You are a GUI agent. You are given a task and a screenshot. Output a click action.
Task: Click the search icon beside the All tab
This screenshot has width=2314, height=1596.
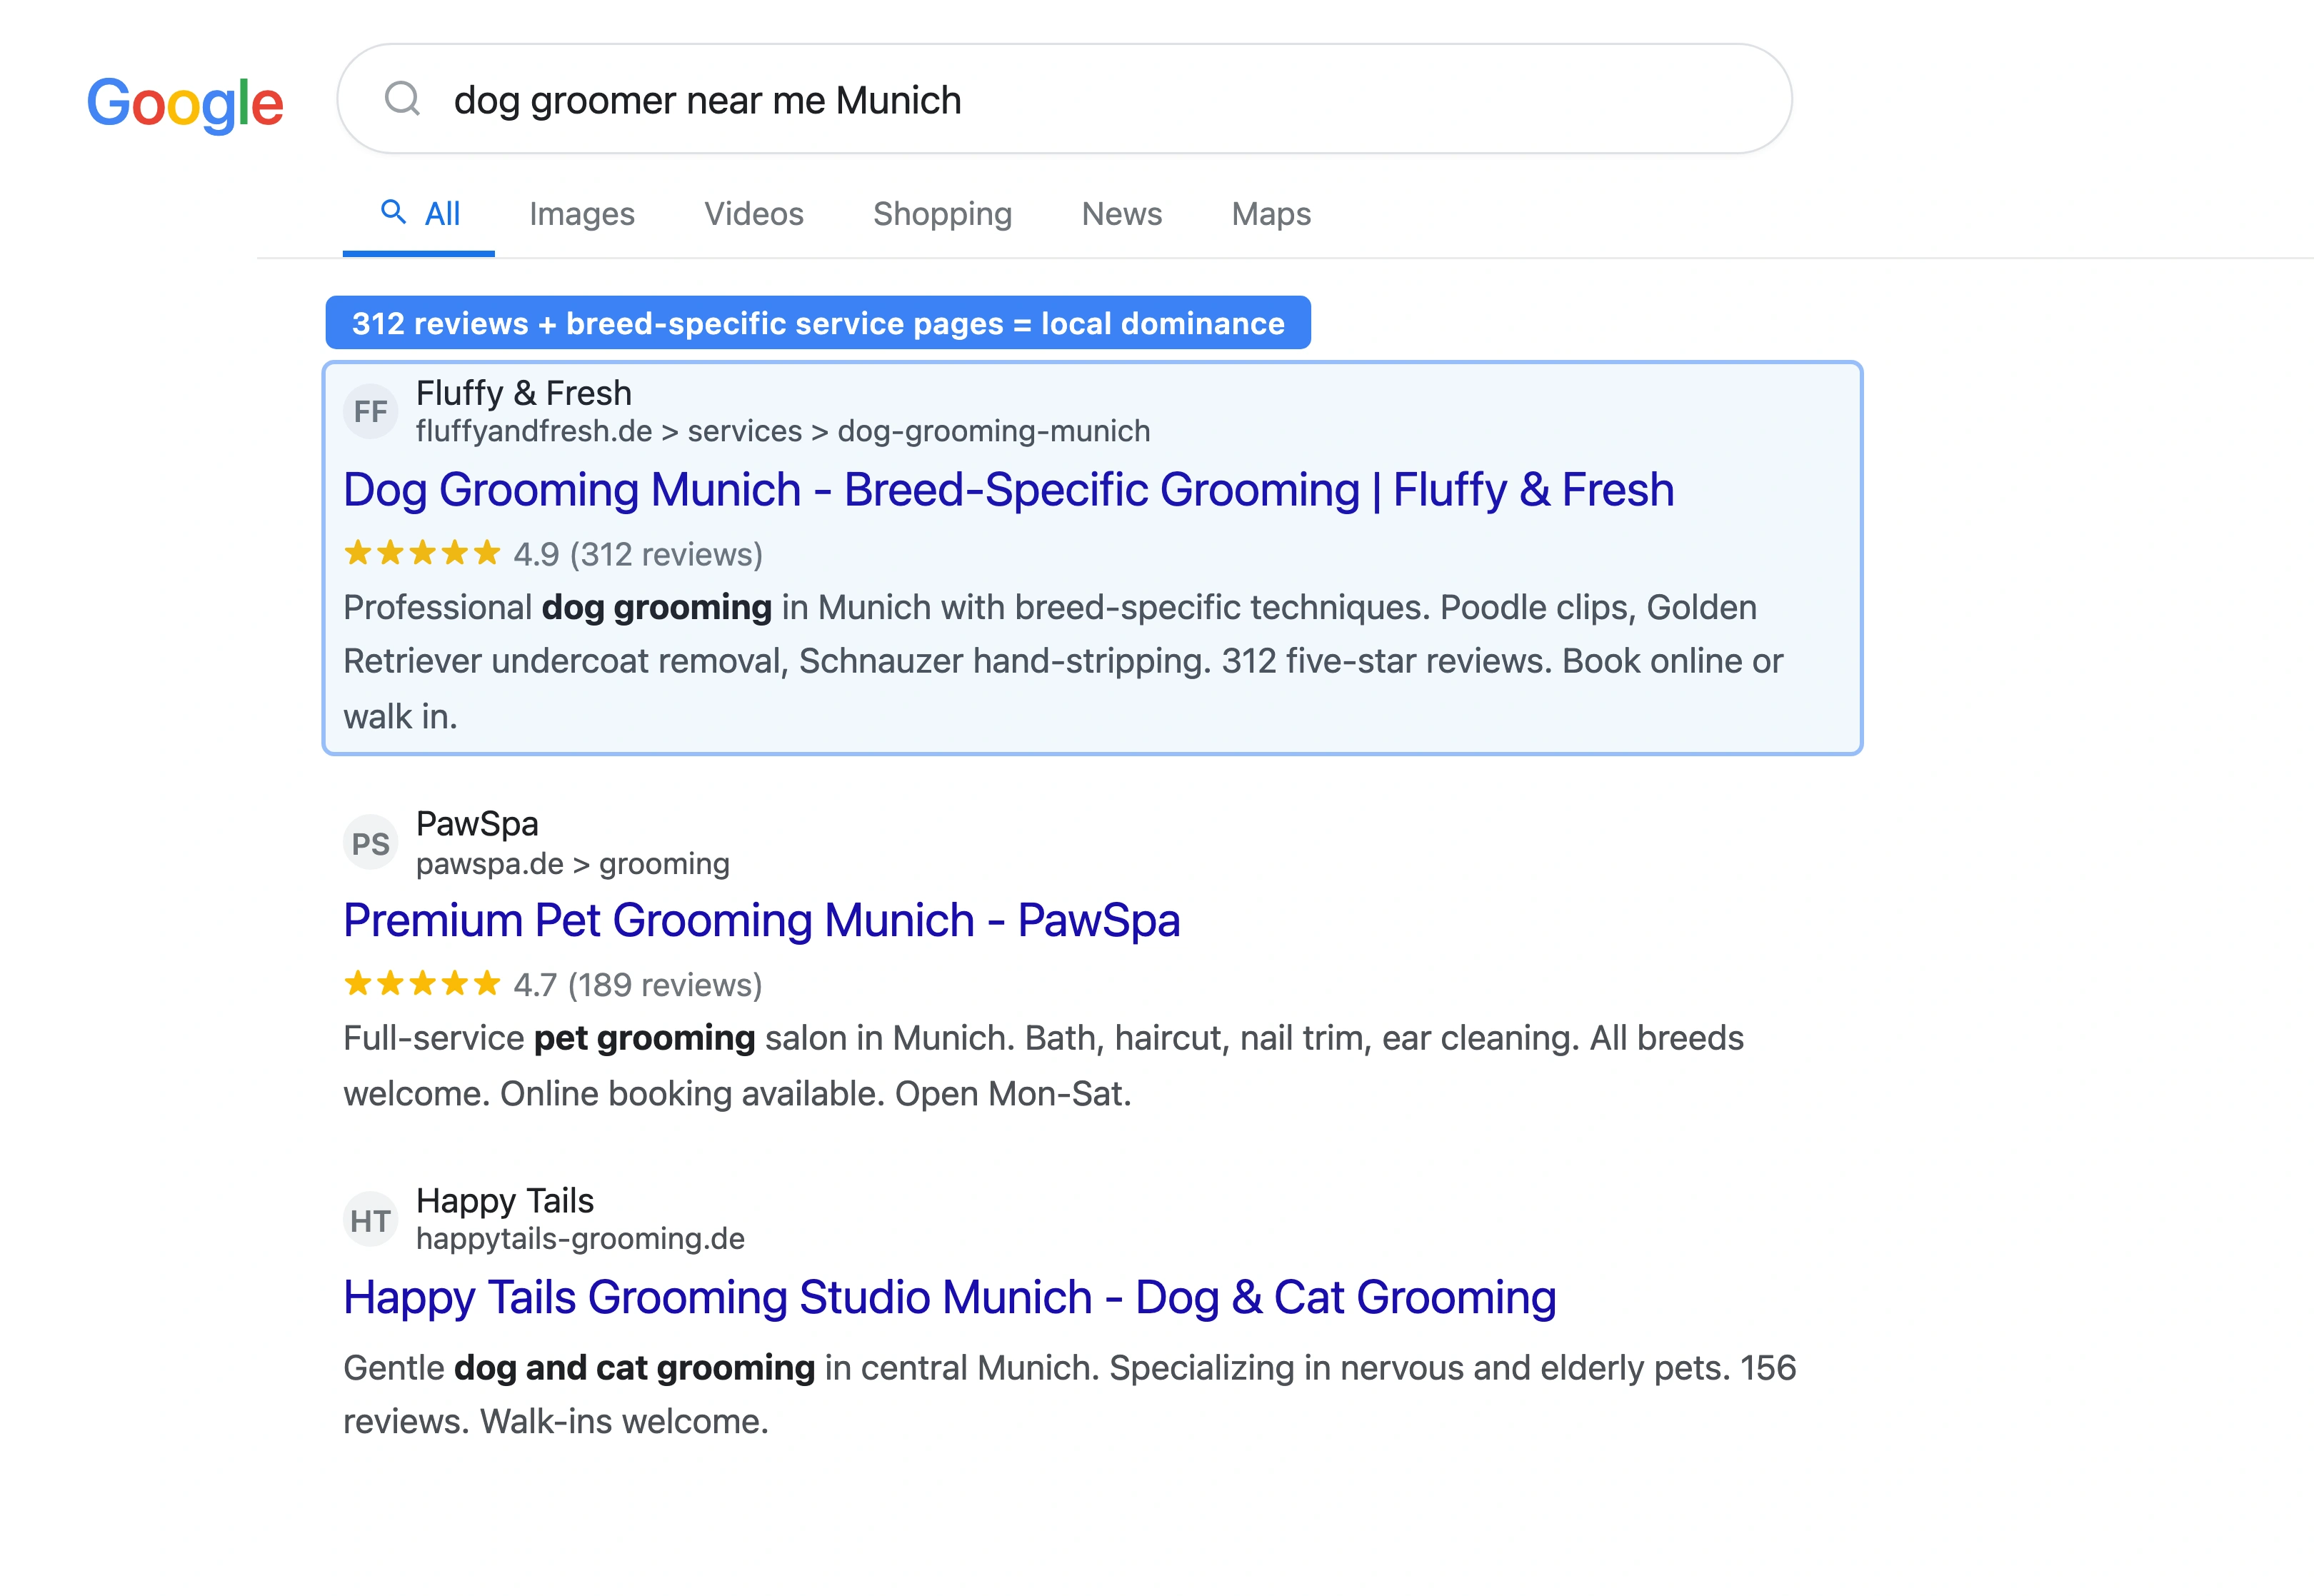pyautogui.click(x=393, y=213)
